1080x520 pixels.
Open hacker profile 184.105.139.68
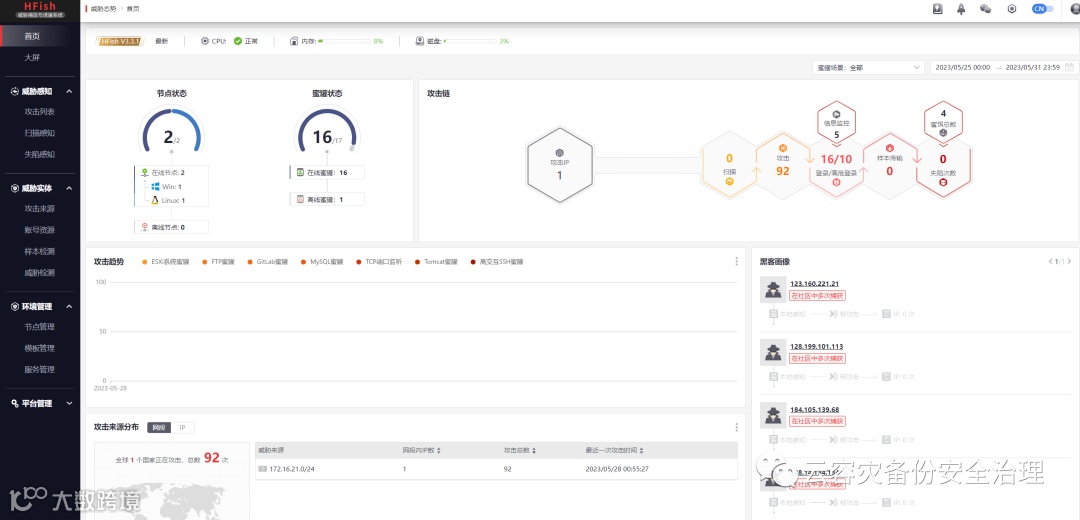click(x=814, y=409)
